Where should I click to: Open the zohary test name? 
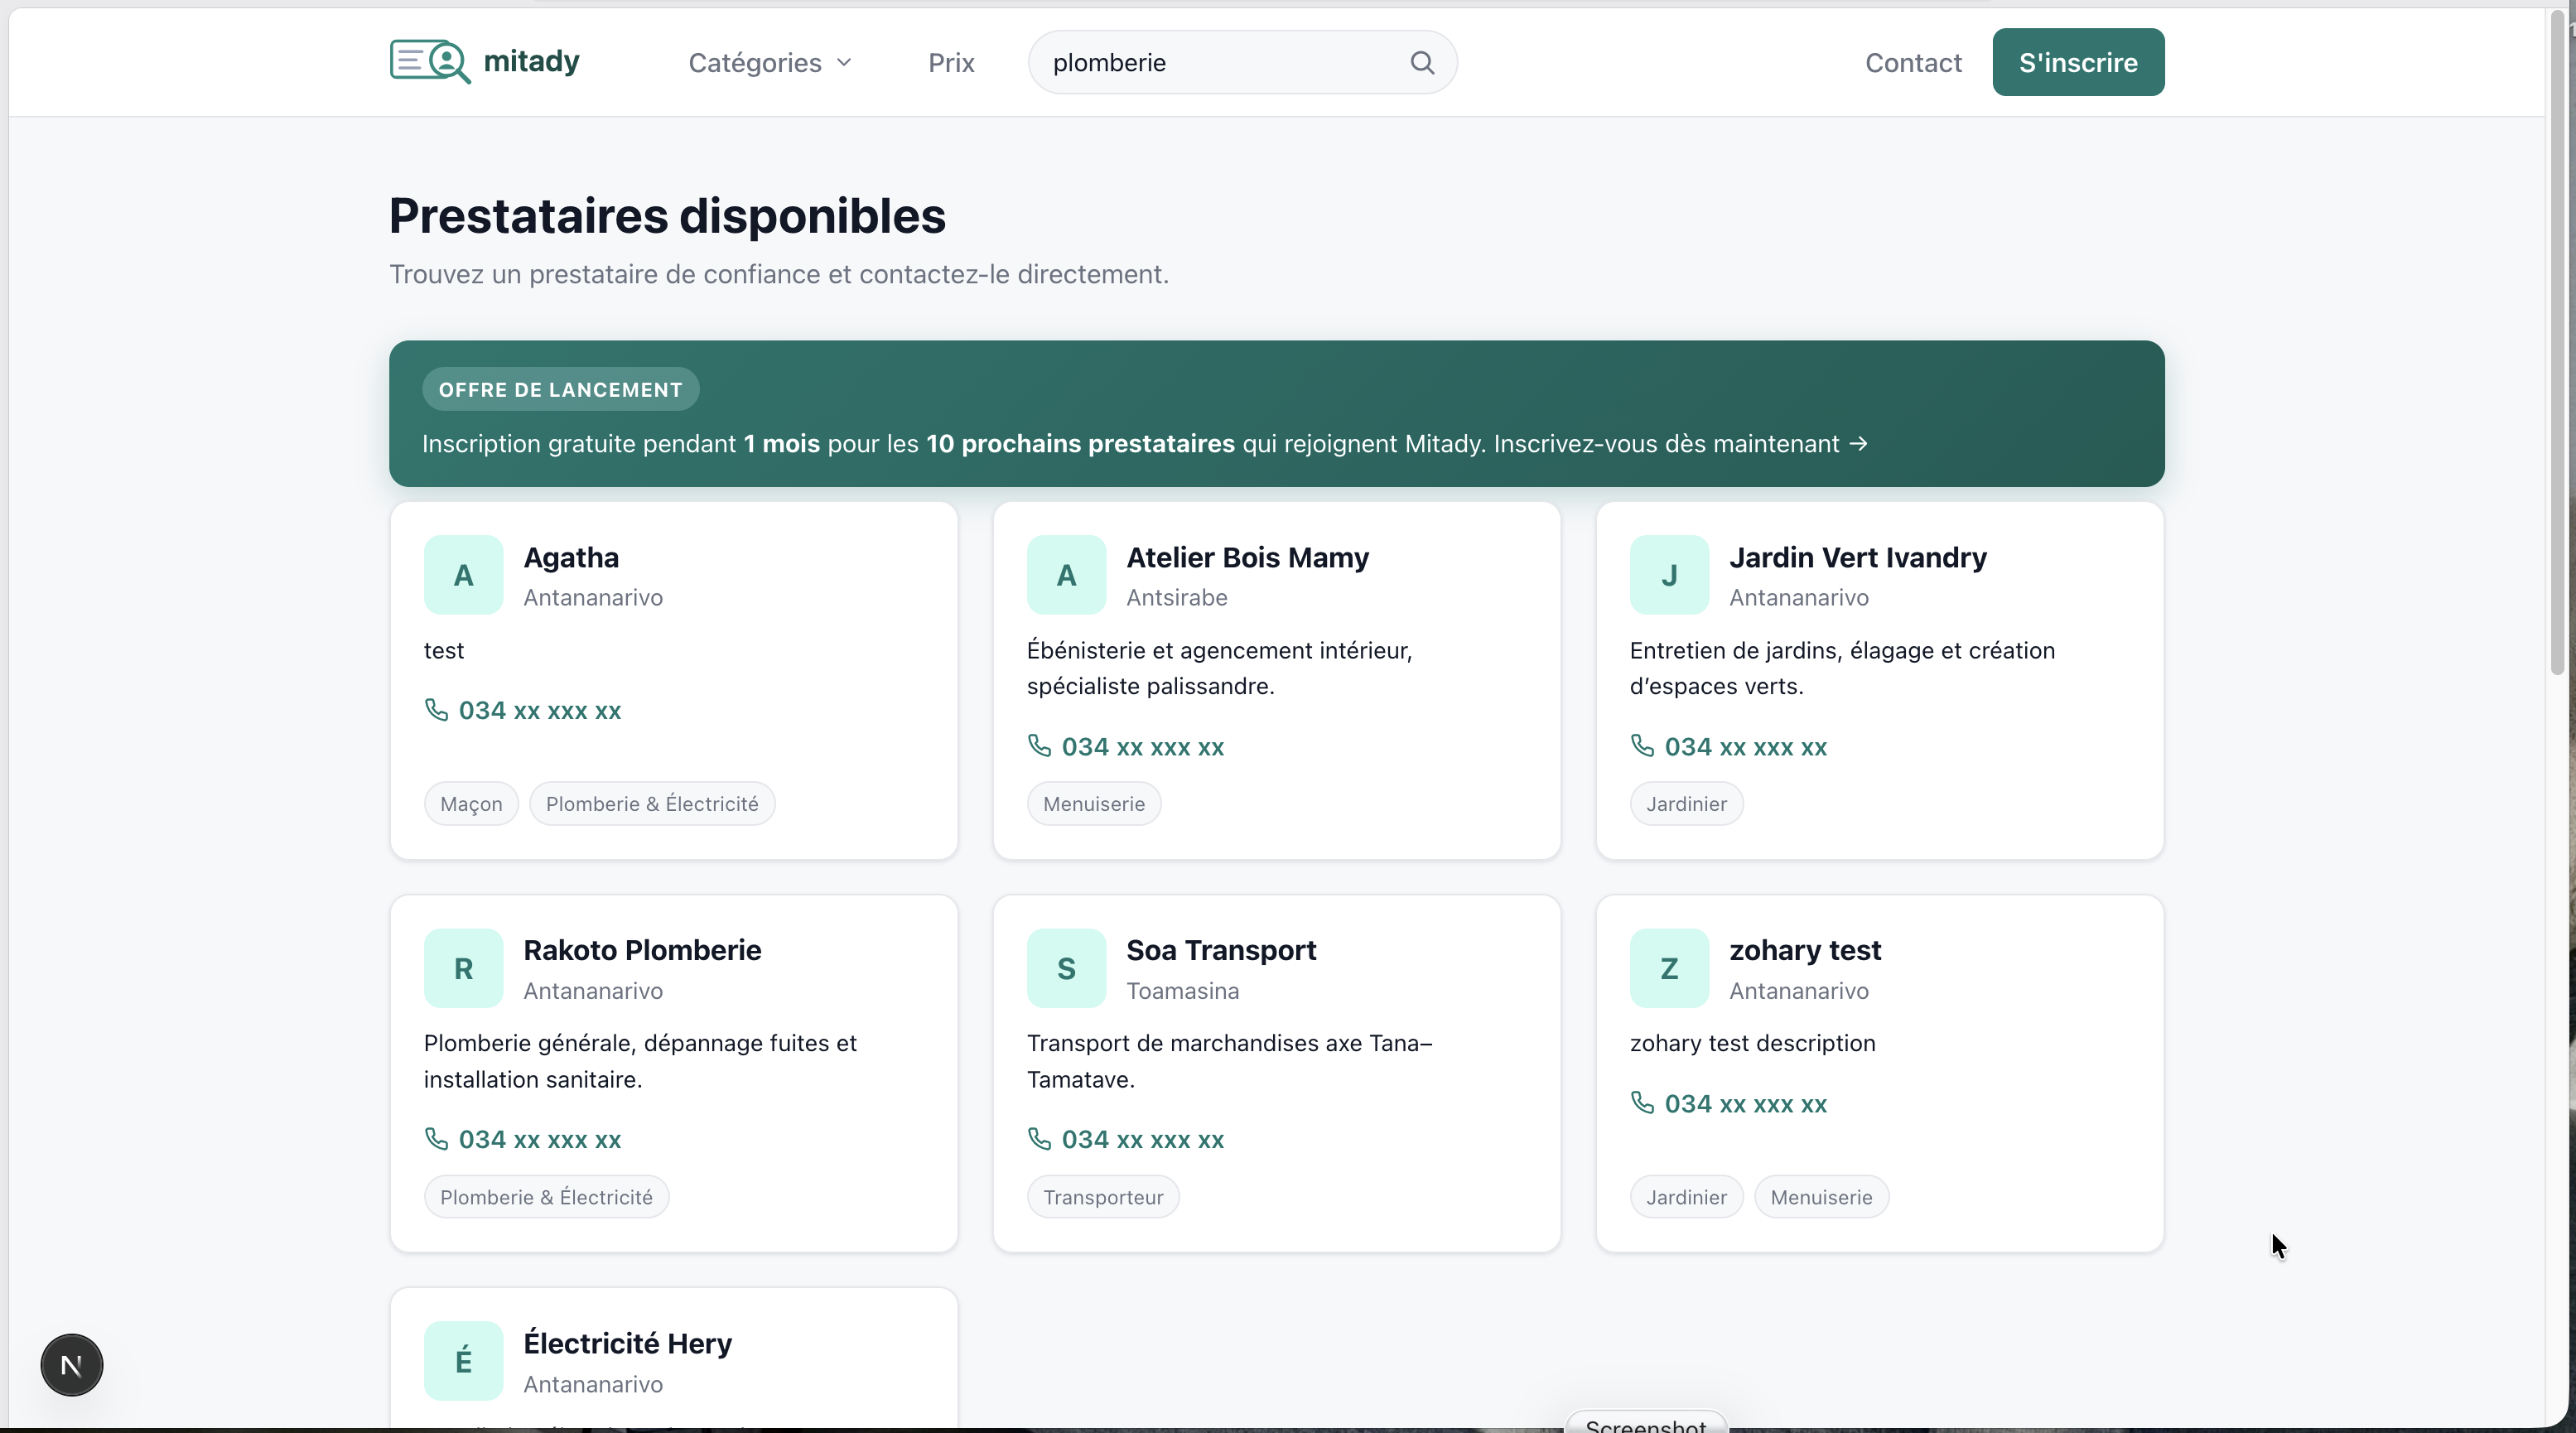[x=1805, y=950]
